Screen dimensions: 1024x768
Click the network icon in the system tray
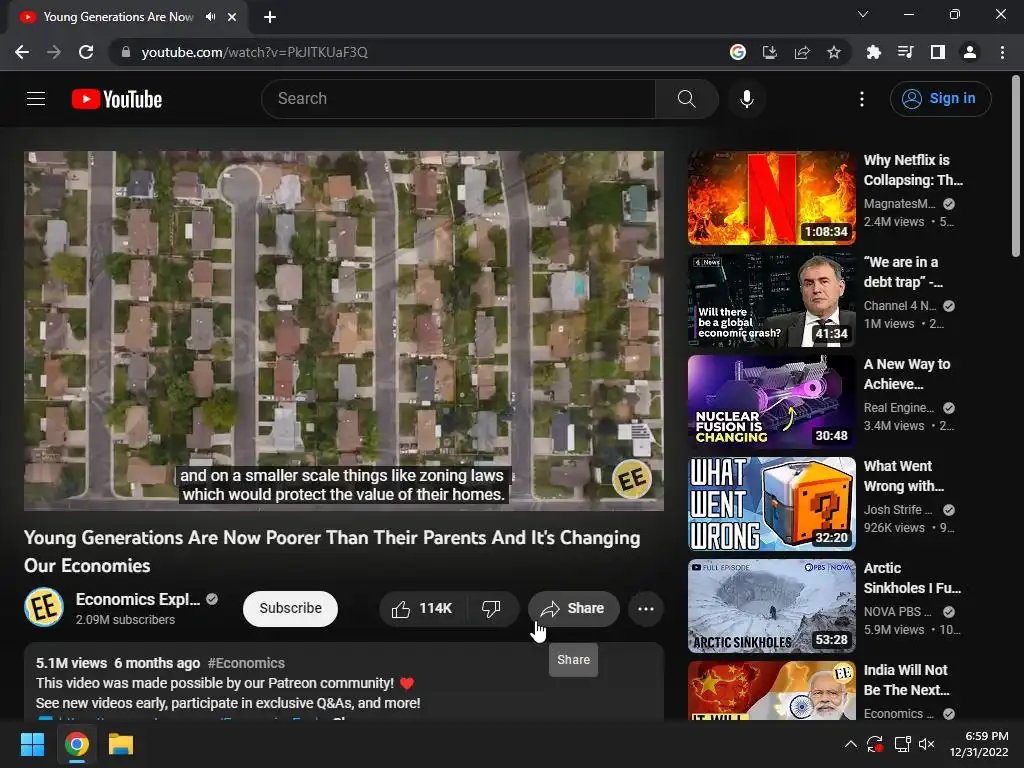(903, 744)
